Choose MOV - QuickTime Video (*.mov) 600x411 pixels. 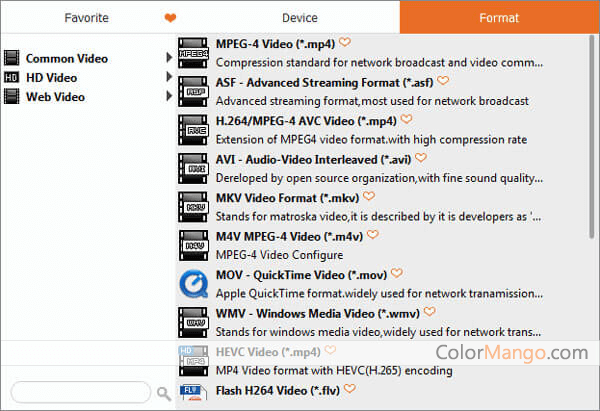tap(302, 275)
